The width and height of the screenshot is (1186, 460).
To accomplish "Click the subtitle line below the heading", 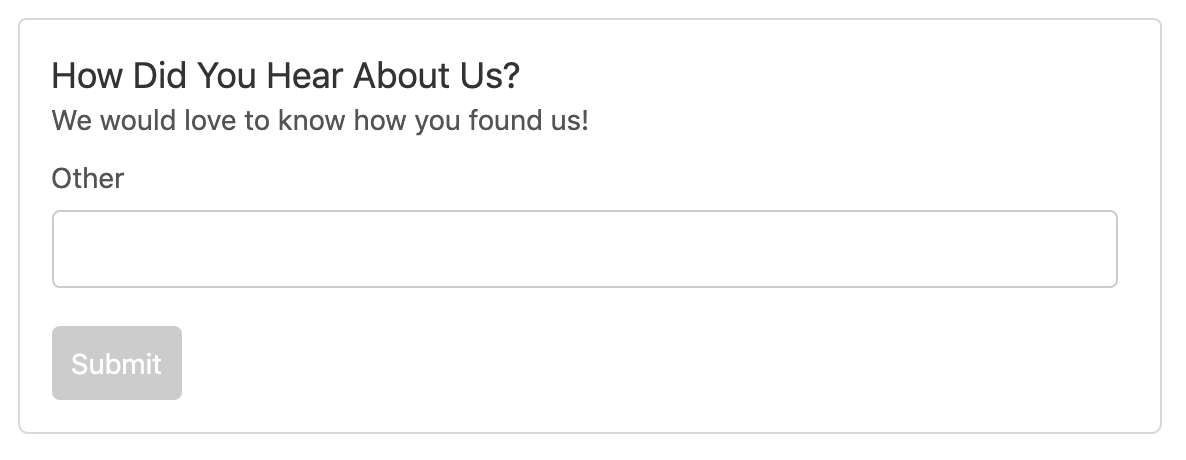I will 320,122.
